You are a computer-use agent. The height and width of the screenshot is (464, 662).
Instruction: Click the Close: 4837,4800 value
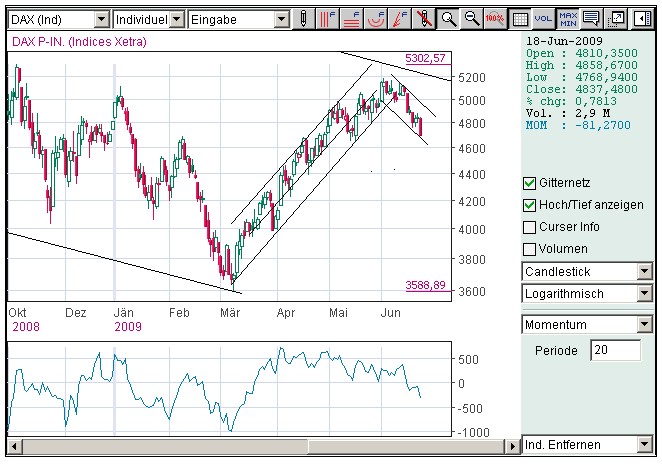pos(581,89)
